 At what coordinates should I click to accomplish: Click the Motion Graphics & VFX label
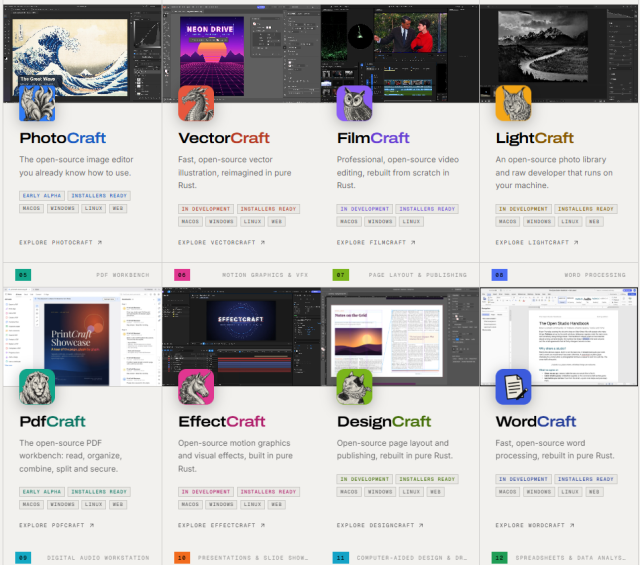(x=265, y=275)
